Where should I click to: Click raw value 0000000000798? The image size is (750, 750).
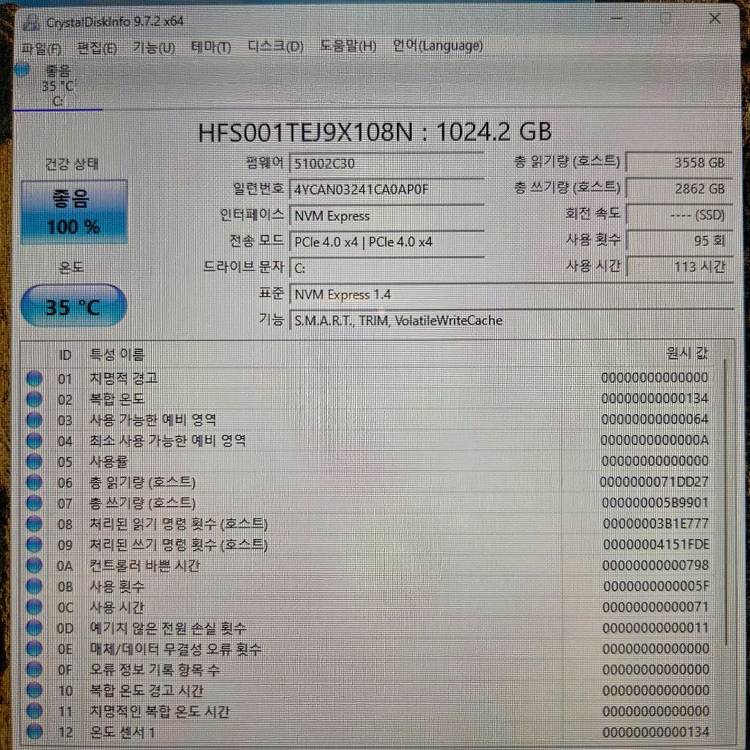(655, 565)
